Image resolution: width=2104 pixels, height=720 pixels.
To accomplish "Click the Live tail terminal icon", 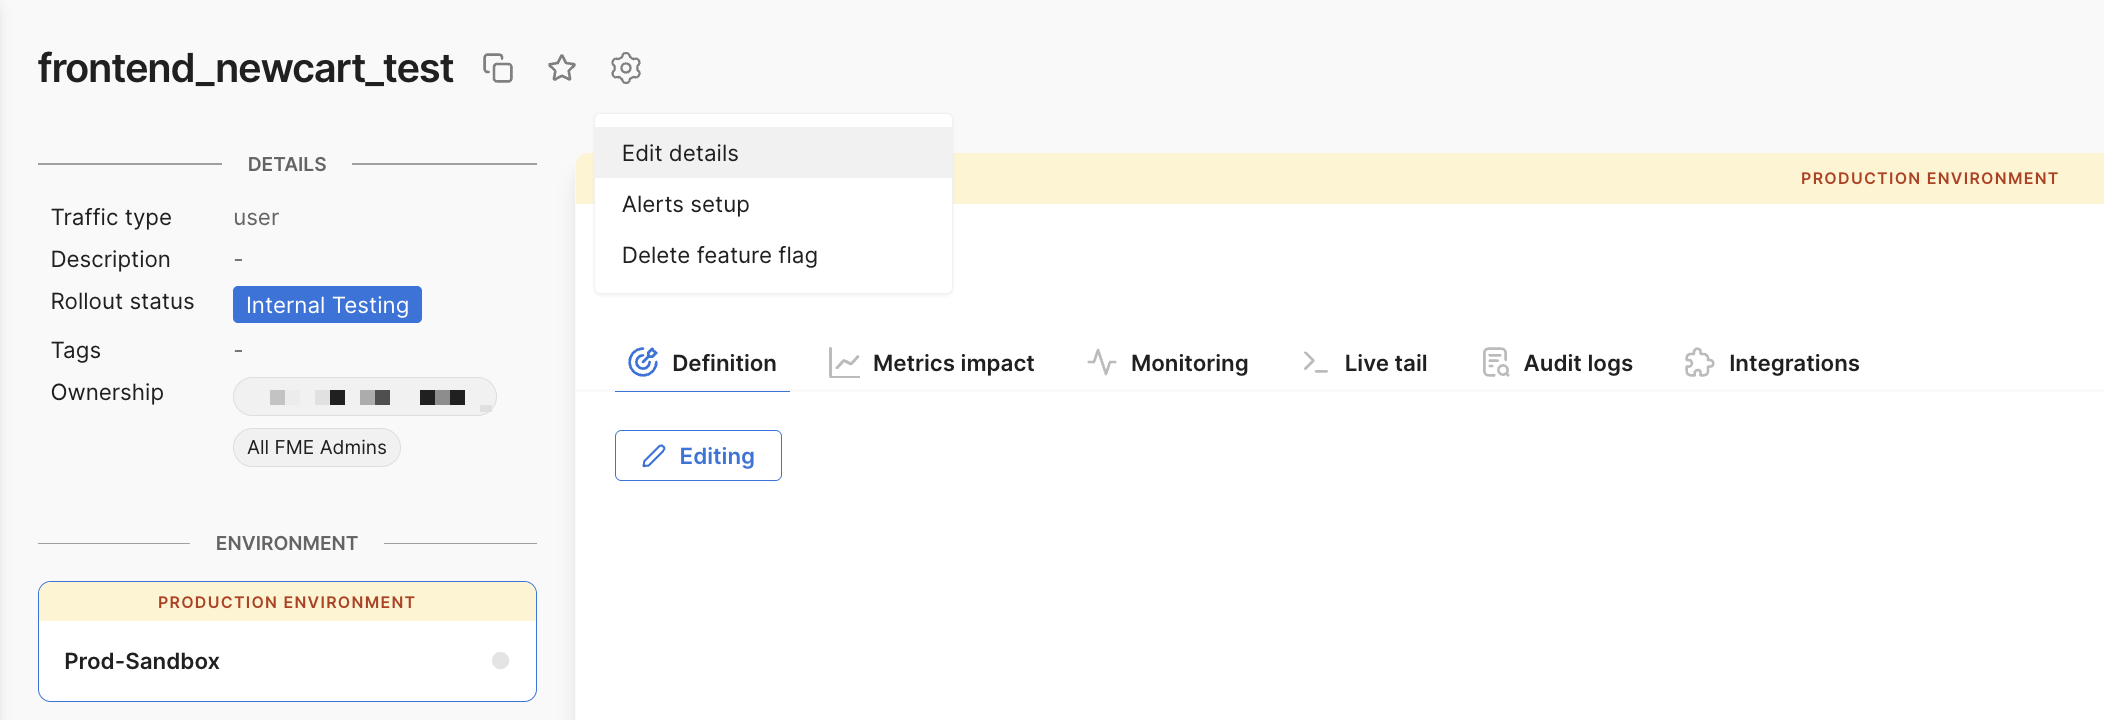I will [x=1315, y=362].
